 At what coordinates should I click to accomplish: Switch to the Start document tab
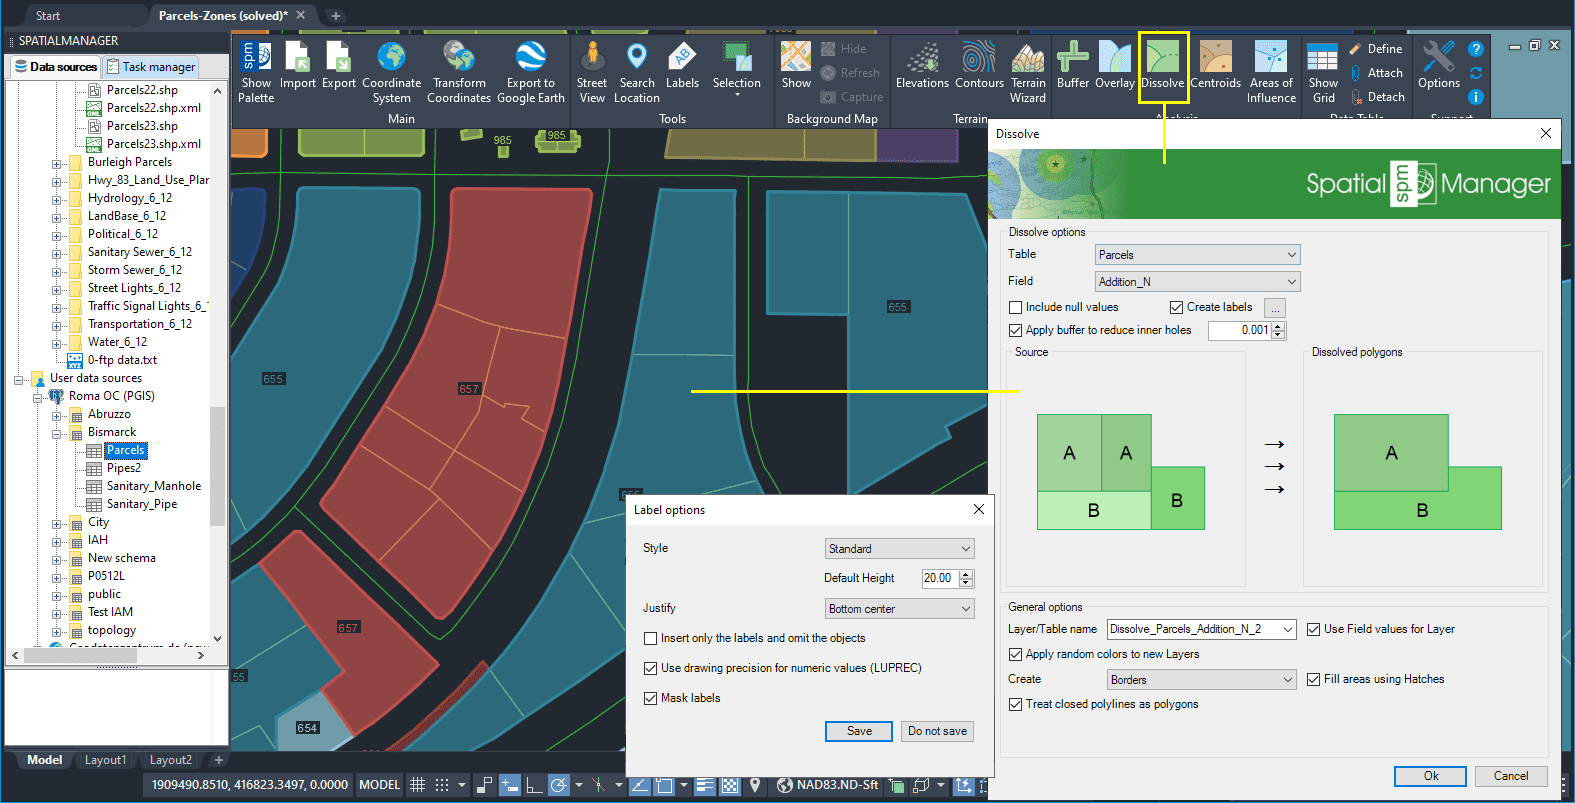[48, 15]
